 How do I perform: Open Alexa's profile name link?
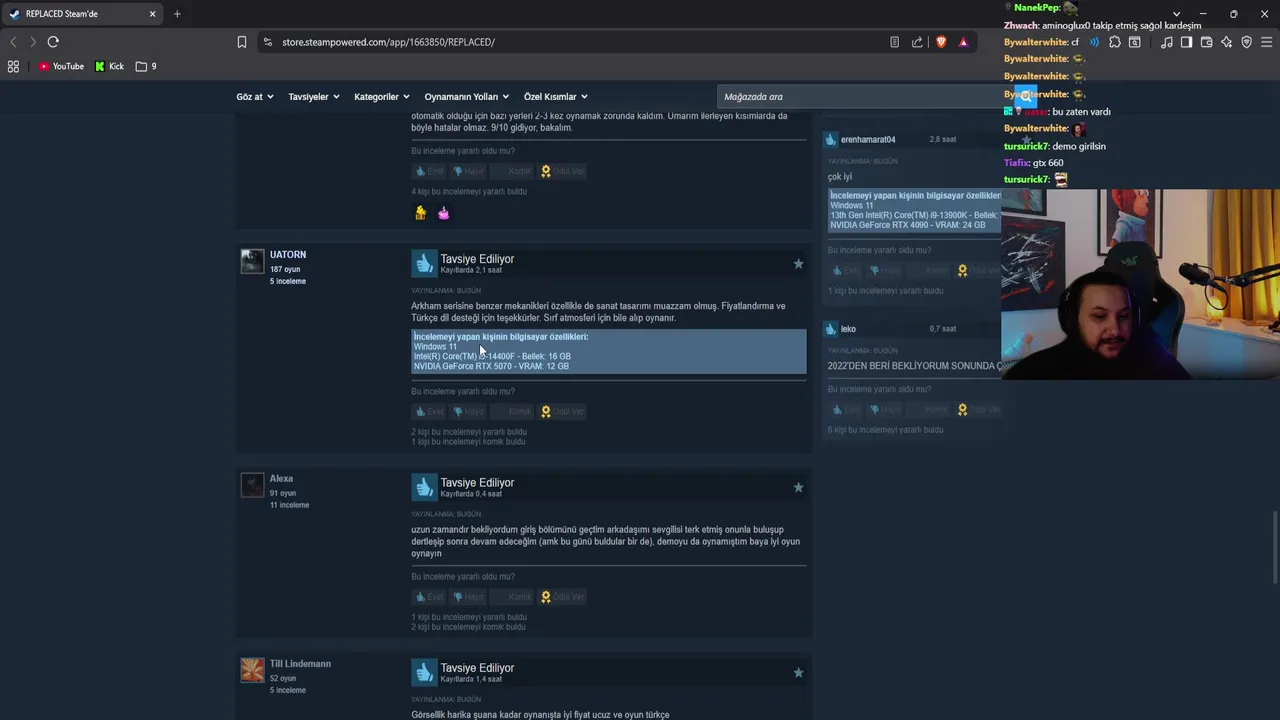281,479
